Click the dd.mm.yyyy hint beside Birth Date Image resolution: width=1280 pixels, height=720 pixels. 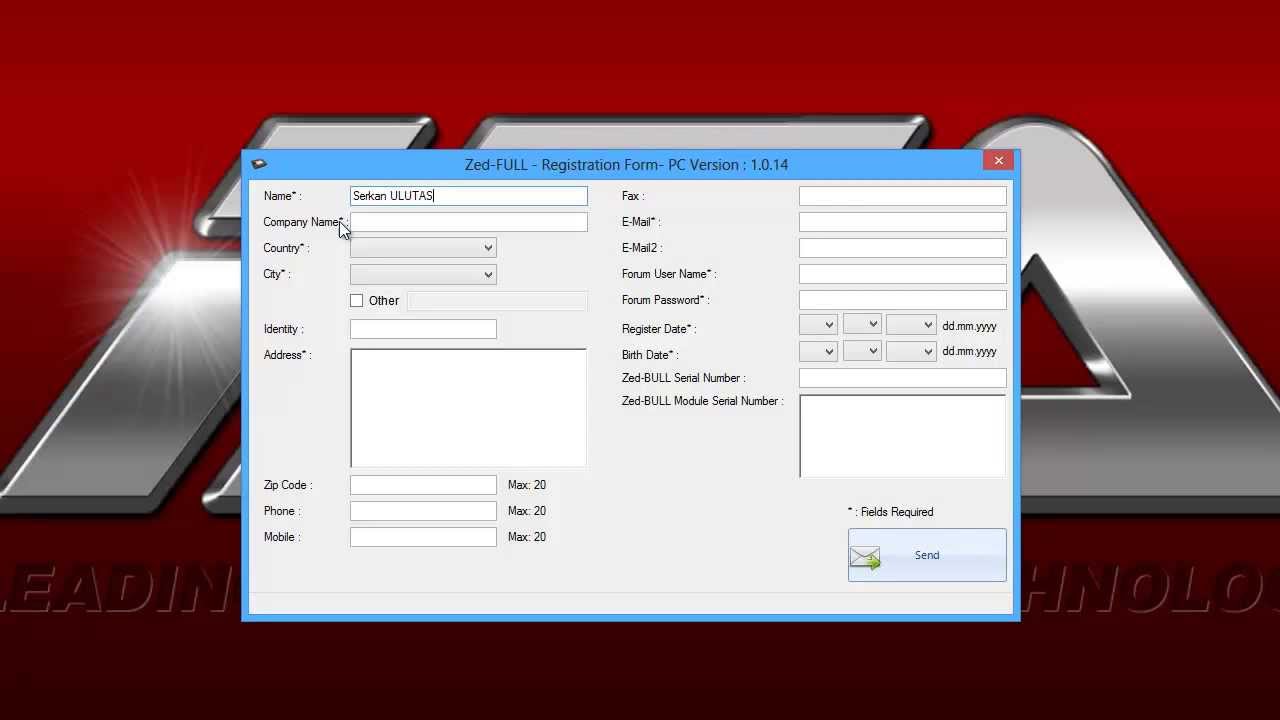(x=969, y=352)
